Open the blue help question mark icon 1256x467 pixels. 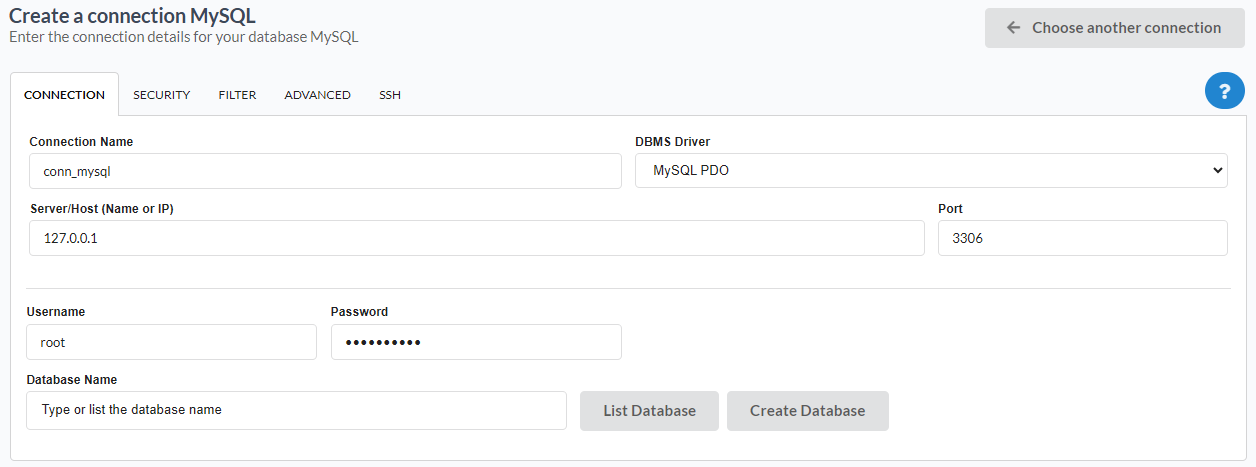point(1225,91)
